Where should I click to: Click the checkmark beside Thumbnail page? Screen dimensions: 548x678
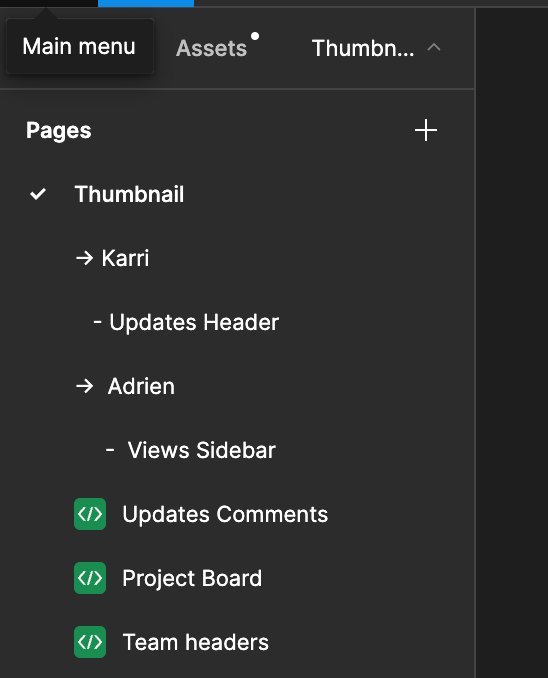(x=38, y=194)
